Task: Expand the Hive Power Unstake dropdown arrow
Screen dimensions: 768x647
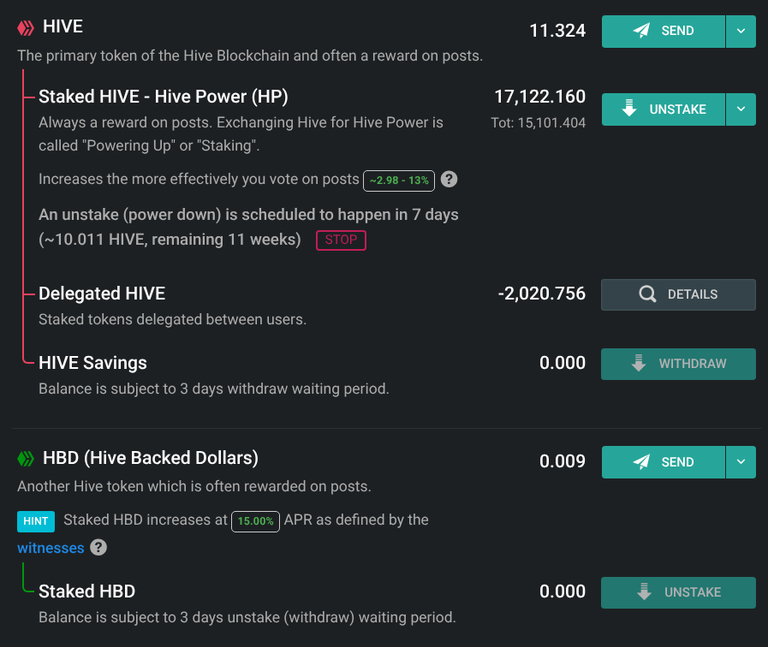Action: 741,109
